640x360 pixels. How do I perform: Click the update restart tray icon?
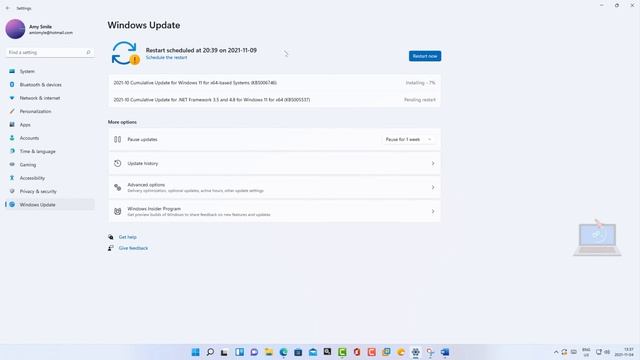coord(564,352)
